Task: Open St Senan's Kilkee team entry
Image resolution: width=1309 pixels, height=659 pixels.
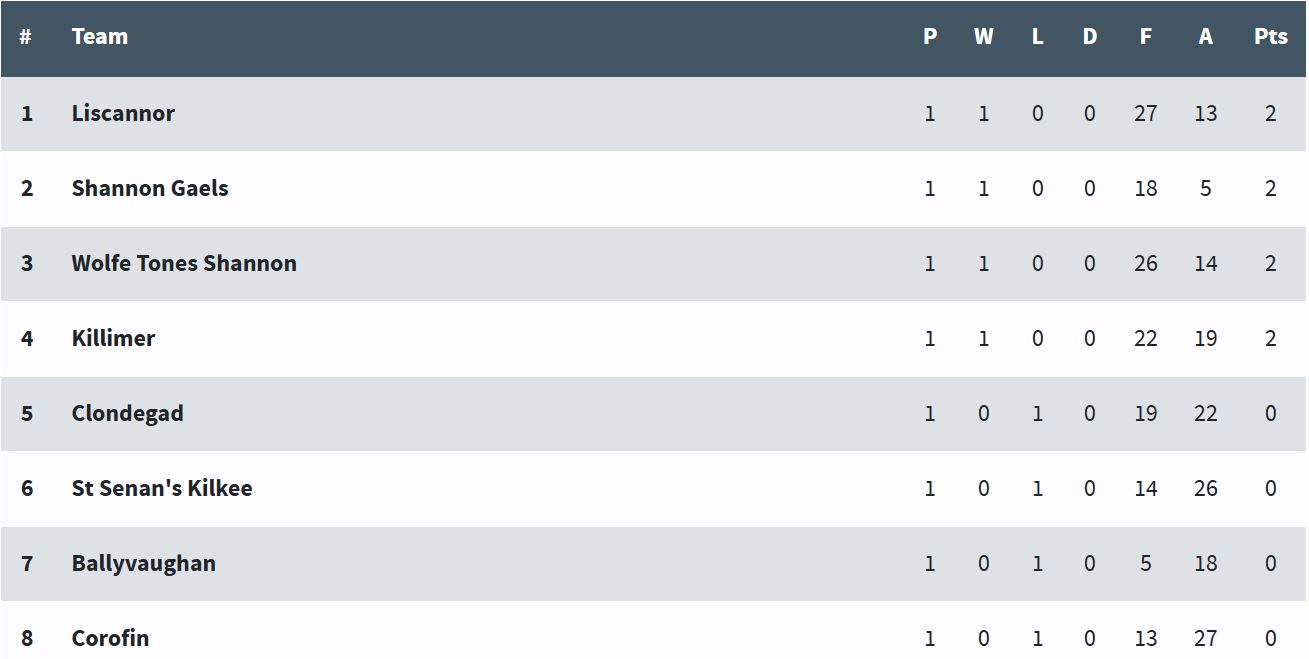Action: [x=162, y=488]
